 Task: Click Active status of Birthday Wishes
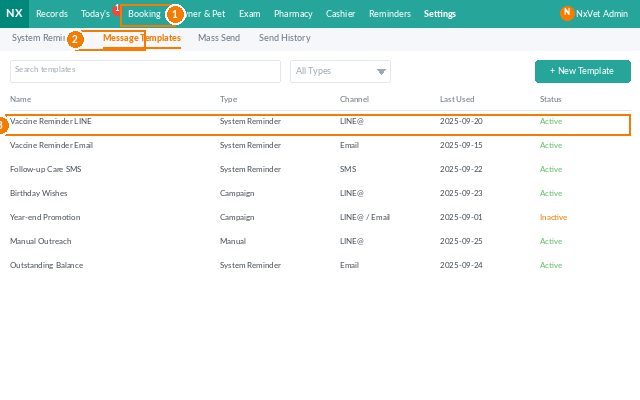coord(551,193)
